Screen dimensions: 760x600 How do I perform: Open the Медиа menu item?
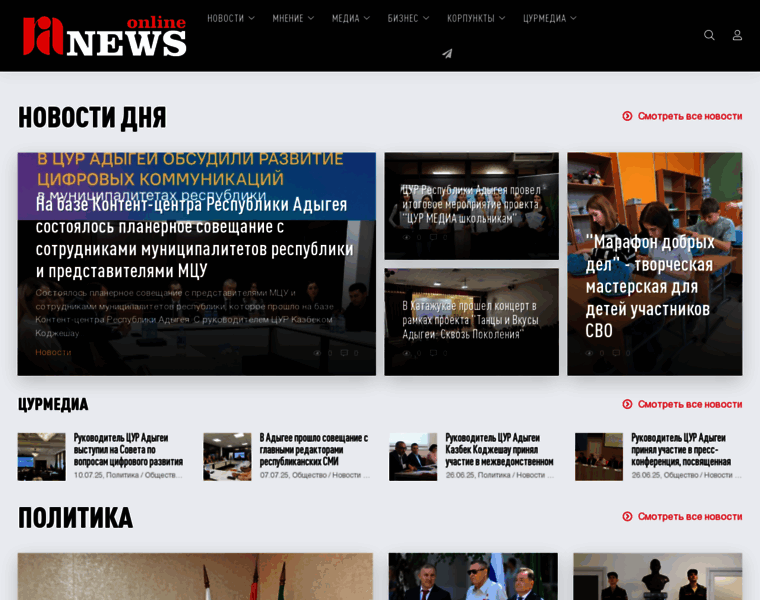(350, 18)
